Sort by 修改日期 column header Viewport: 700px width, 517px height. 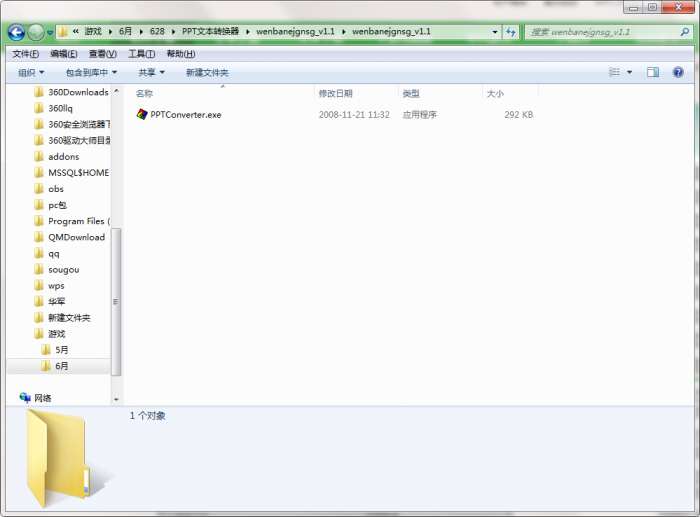(336, 94)
